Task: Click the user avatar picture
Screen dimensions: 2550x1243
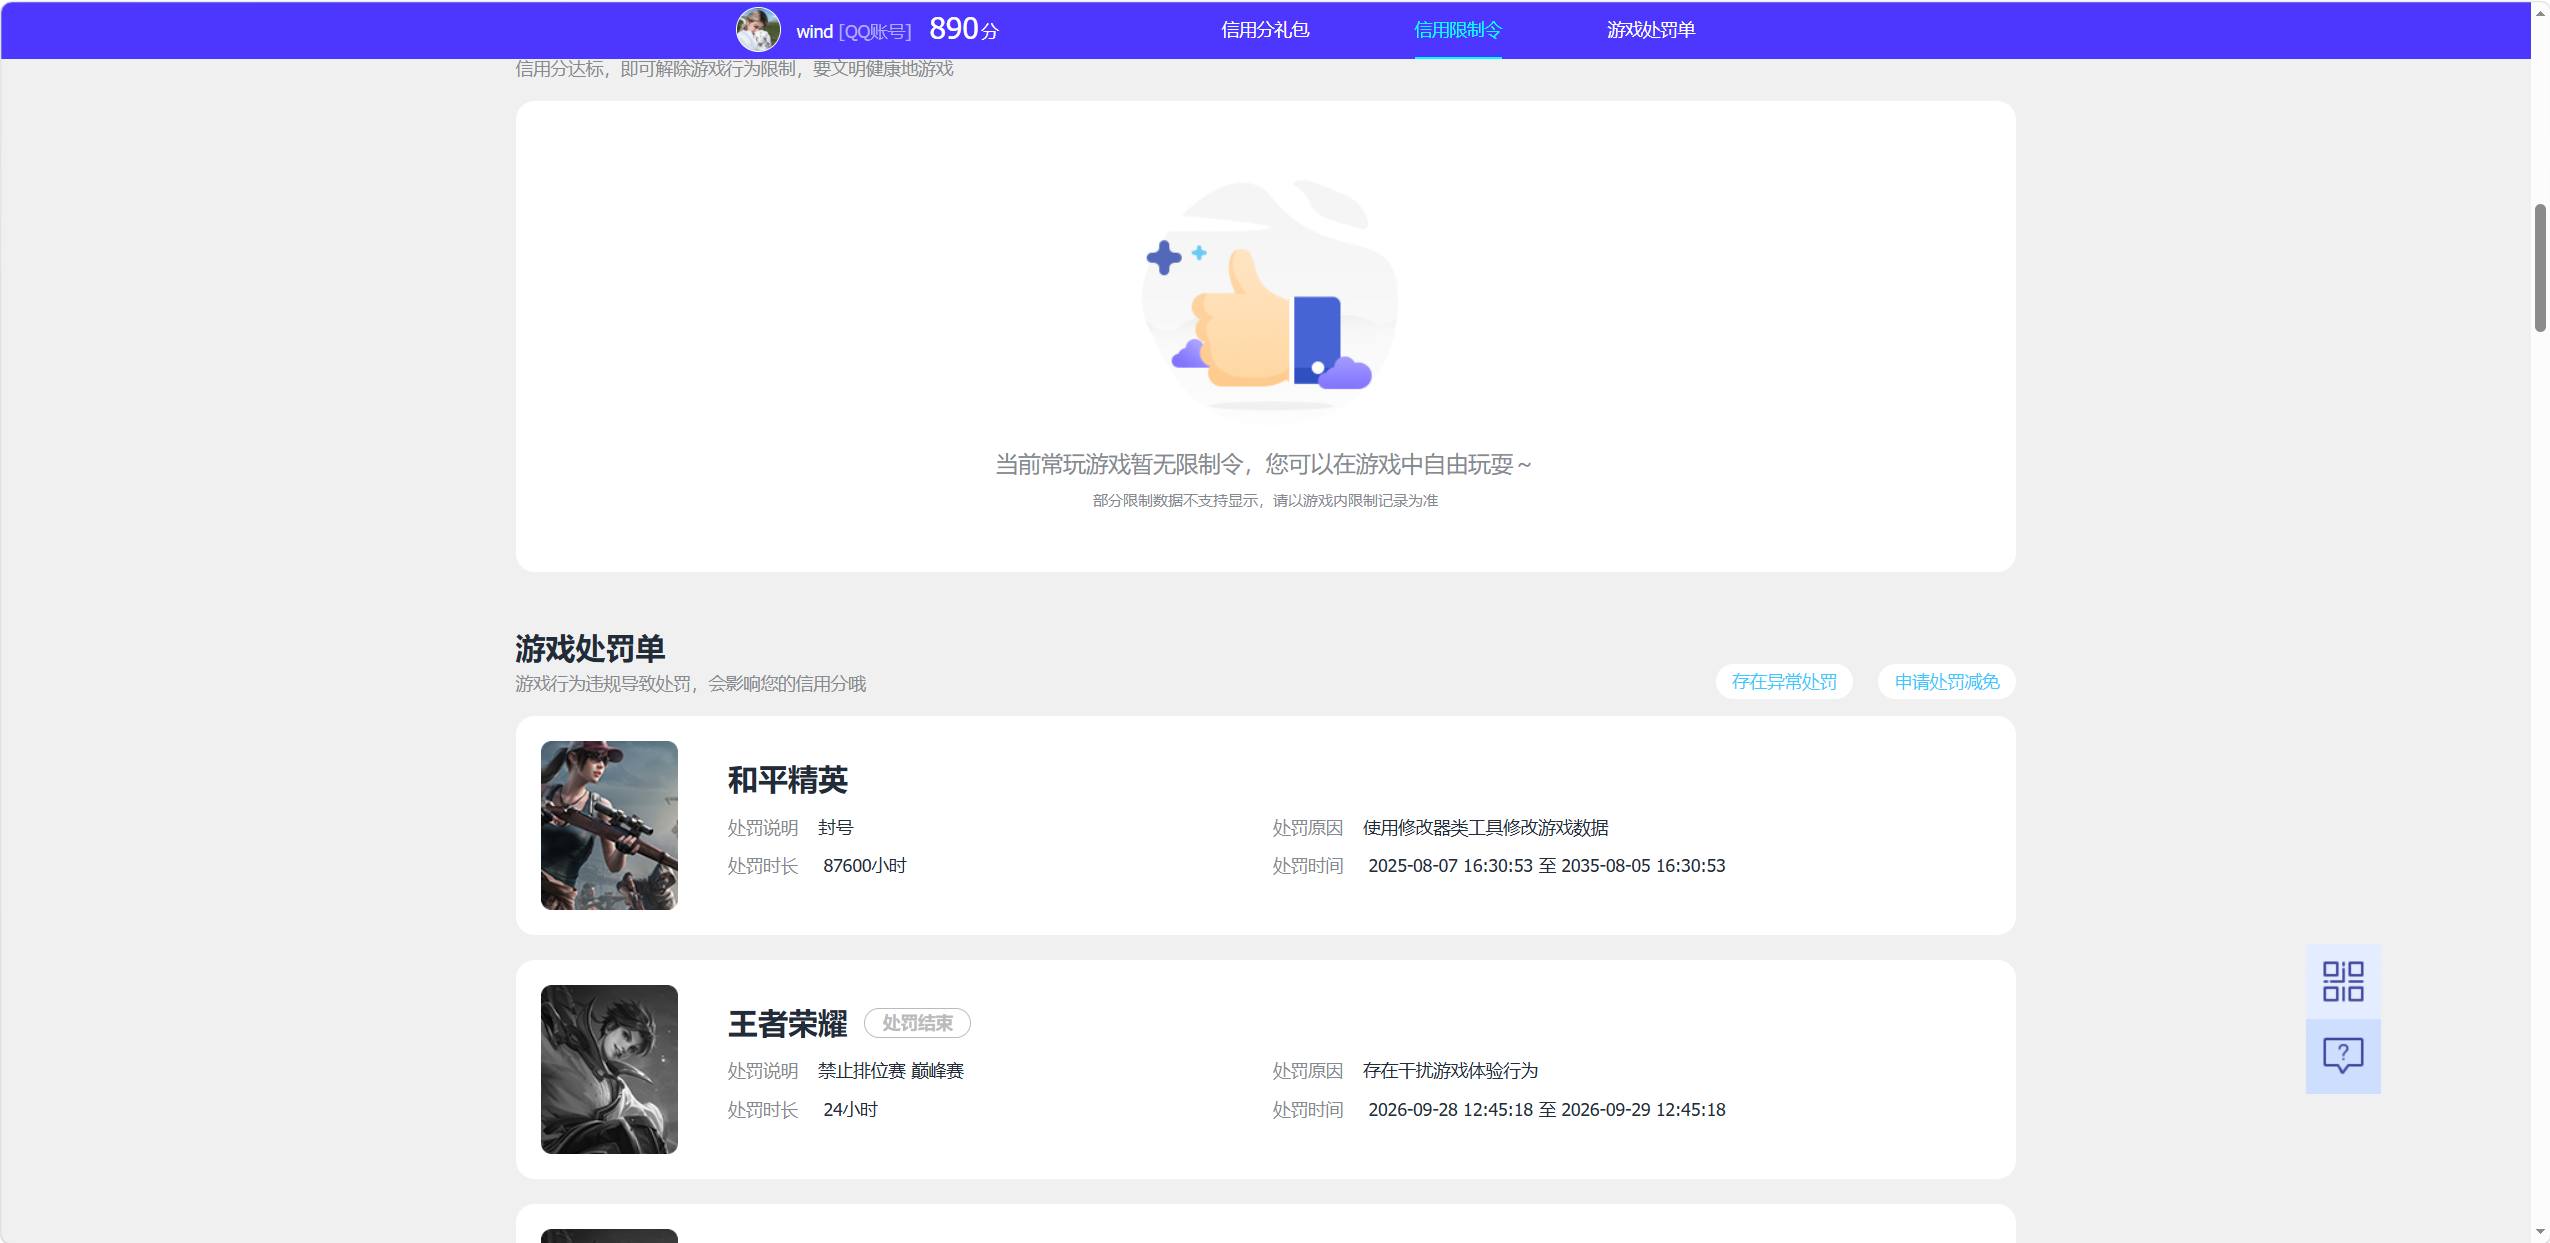Action: point(758,30)
